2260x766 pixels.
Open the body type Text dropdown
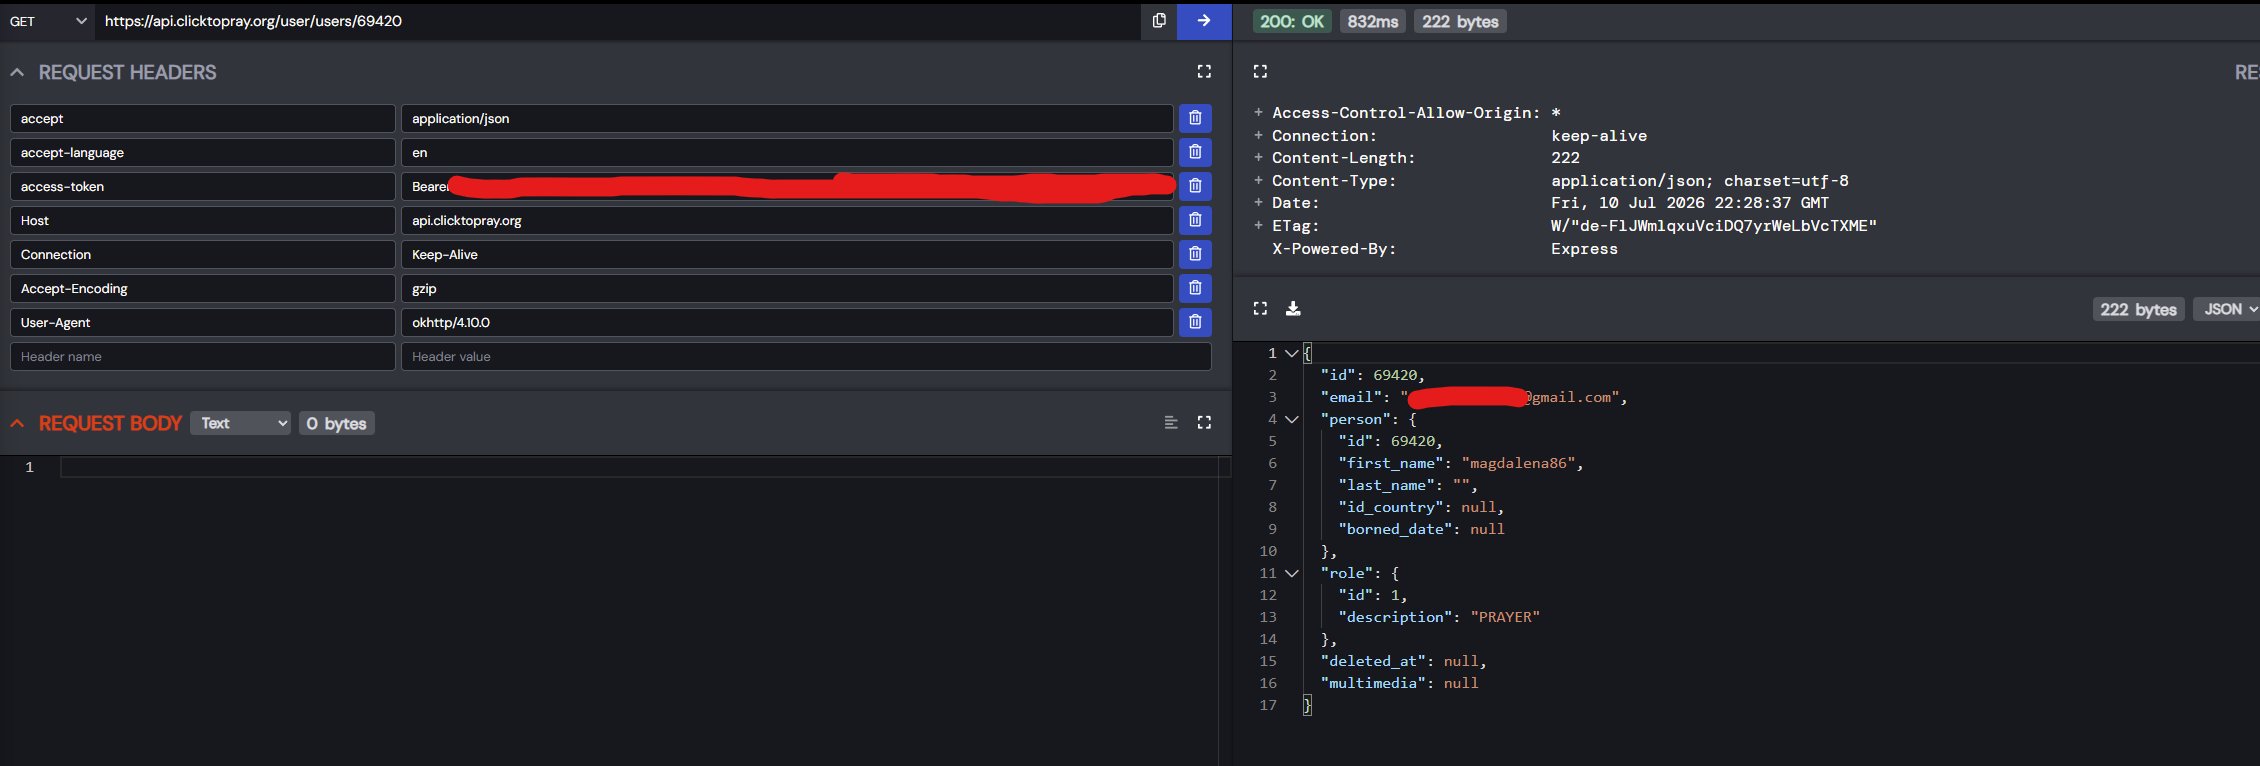coord(241,423)
